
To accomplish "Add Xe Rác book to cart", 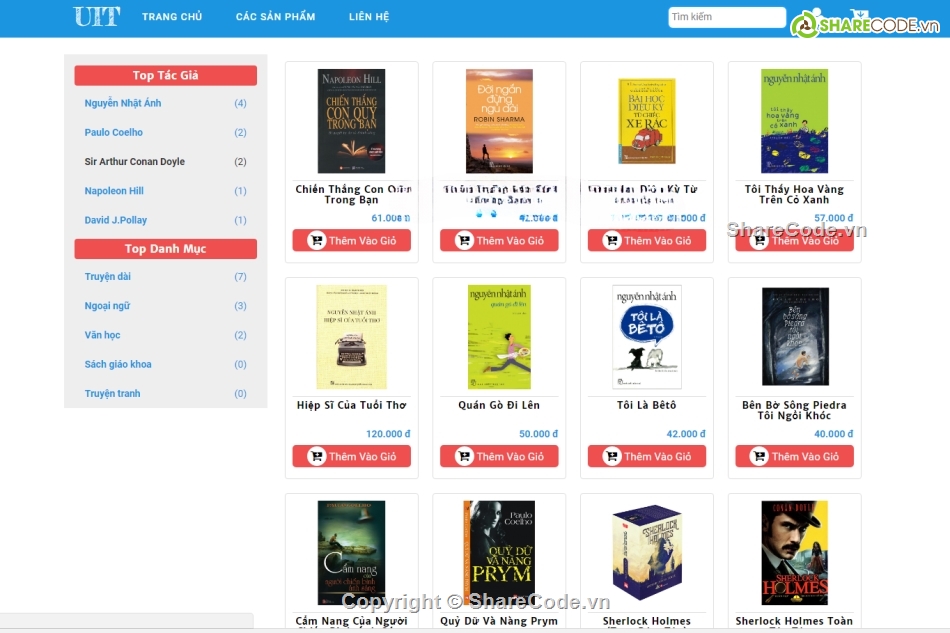I will pos(646,240).
